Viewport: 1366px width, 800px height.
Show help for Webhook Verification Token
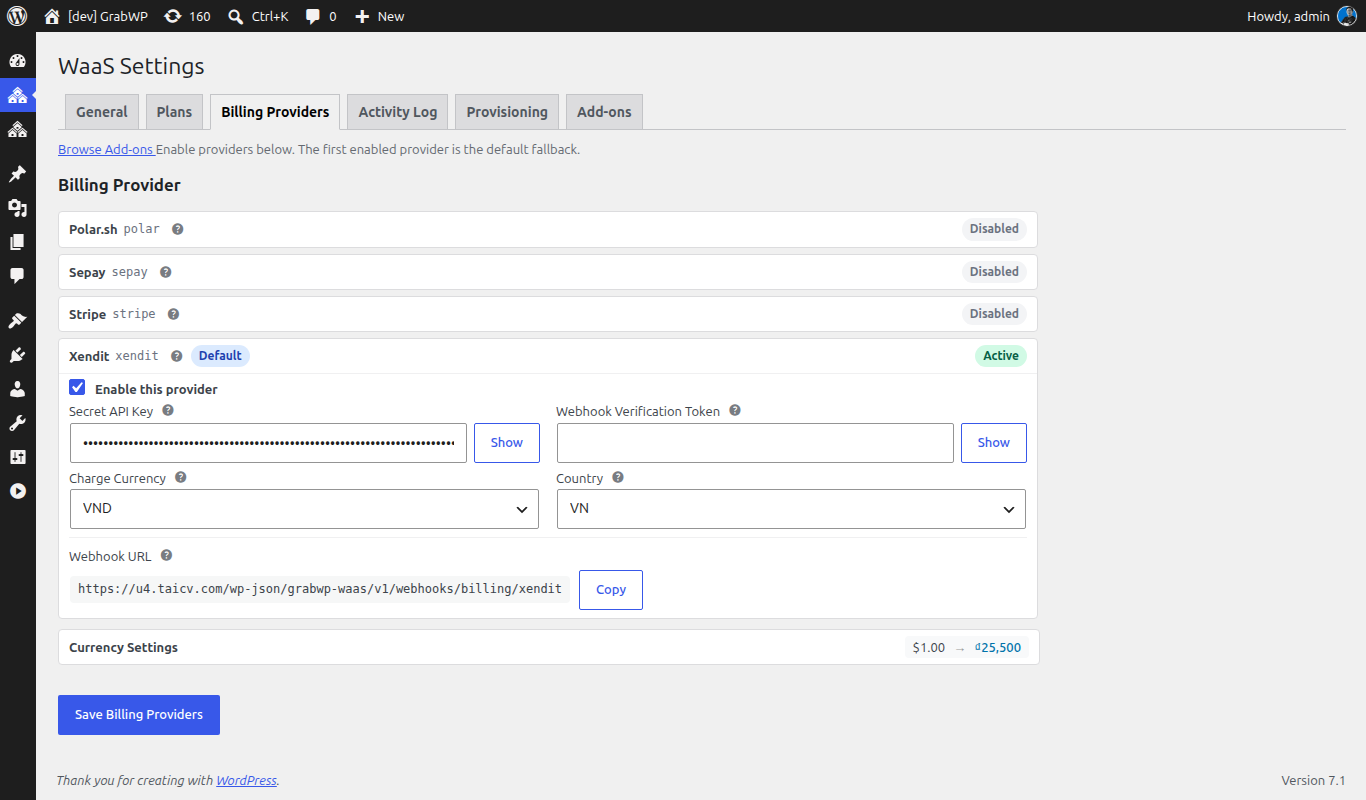point(734,410)
